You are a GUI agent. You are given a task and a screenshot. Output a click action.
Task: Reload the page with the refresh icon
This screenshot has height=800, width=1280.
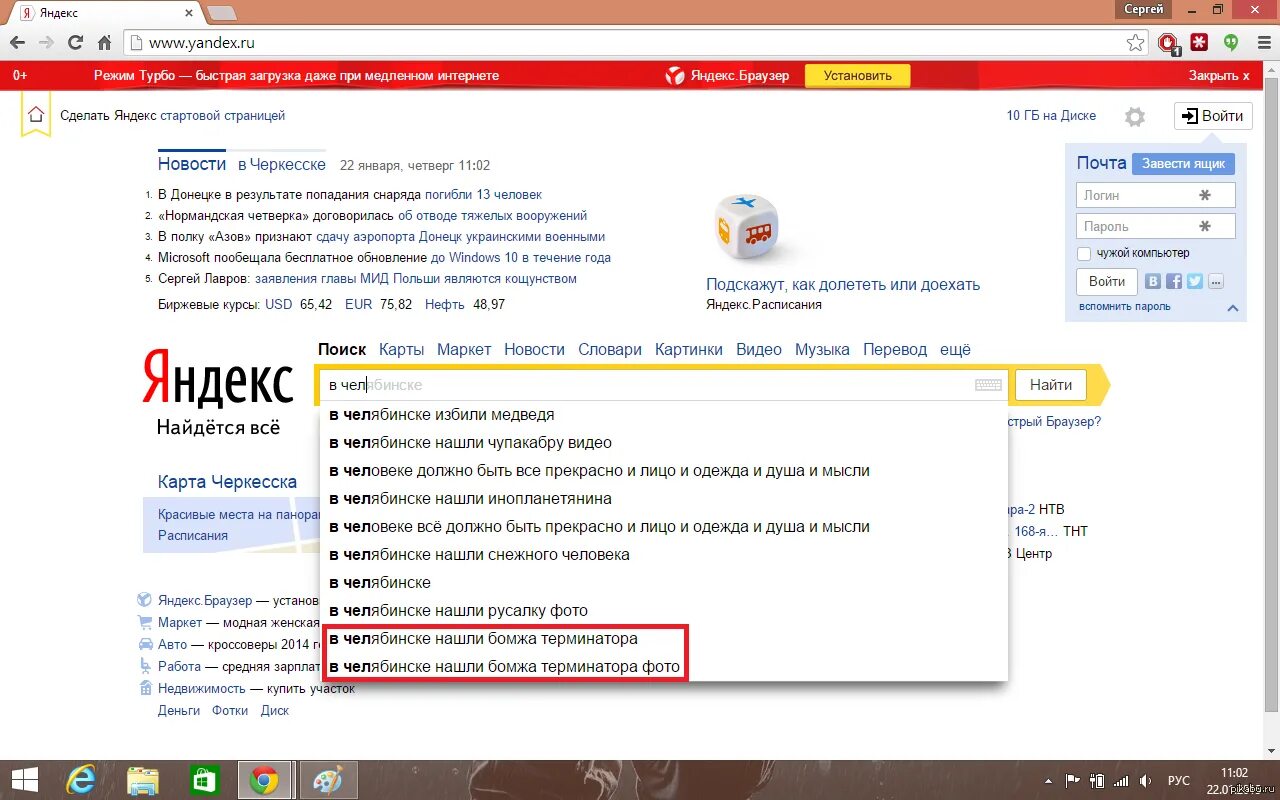[x=75, y=43]
